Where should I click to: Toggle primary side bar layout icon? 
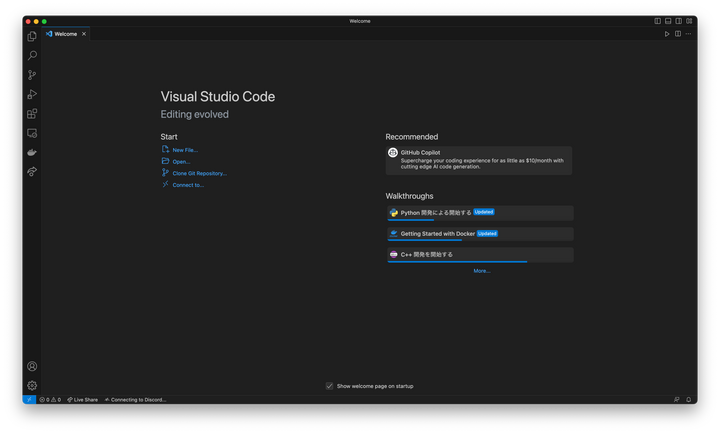658,21
